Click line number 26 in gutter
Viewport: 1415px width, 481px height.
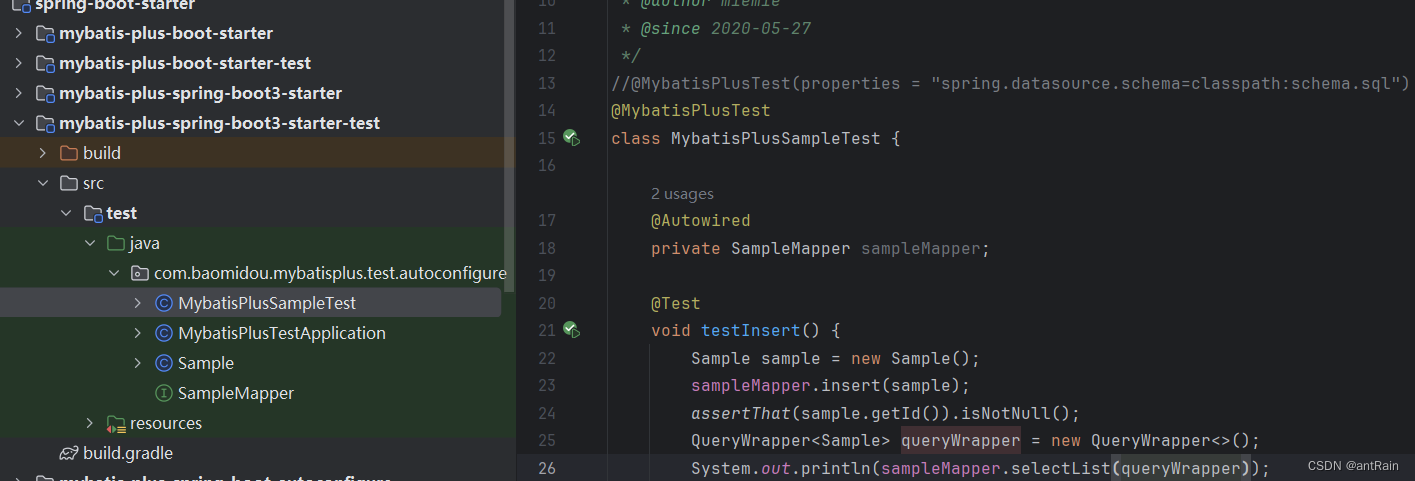546,468
